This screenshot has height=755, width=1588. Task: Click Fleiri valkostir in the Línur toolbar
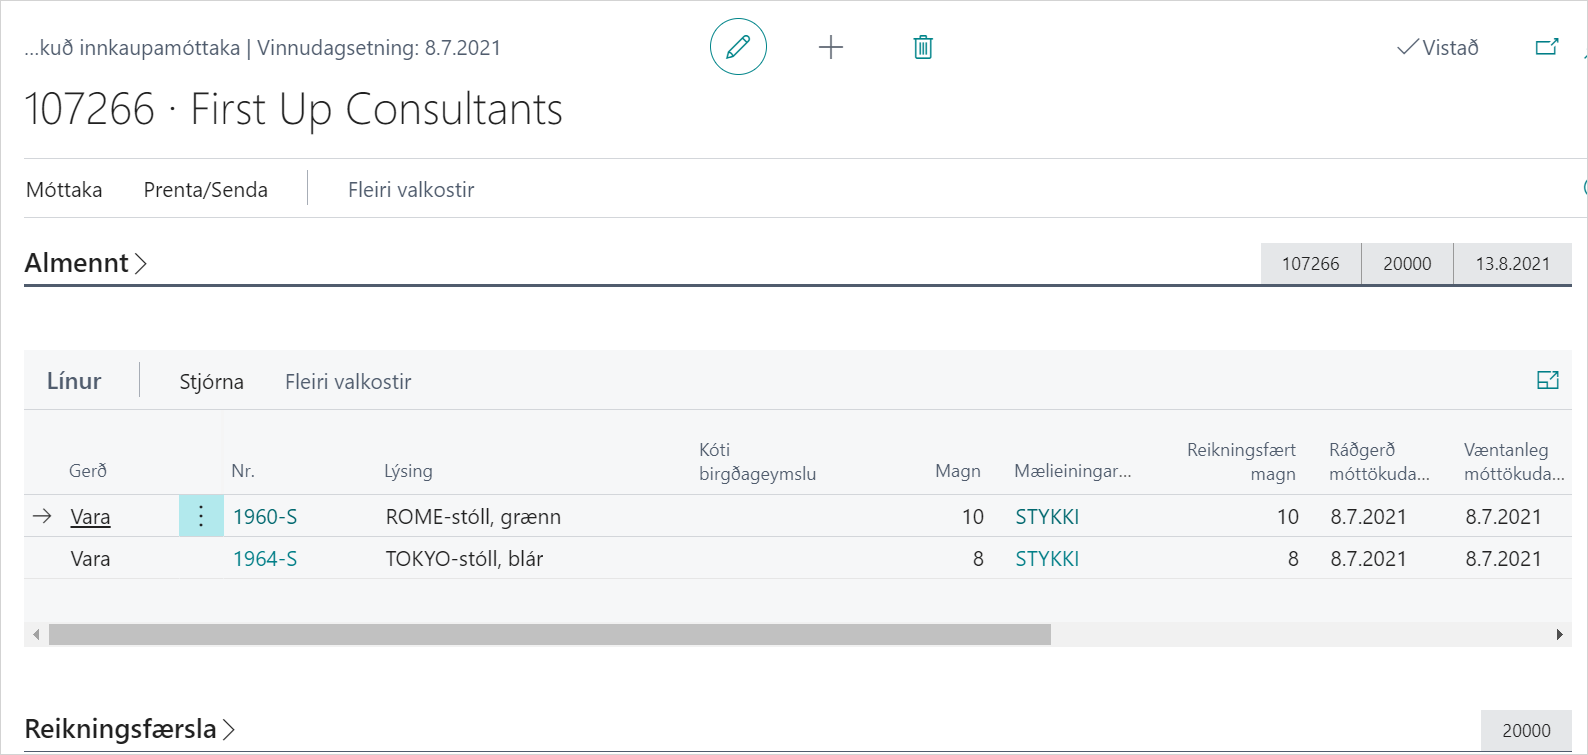click(348, 382)
